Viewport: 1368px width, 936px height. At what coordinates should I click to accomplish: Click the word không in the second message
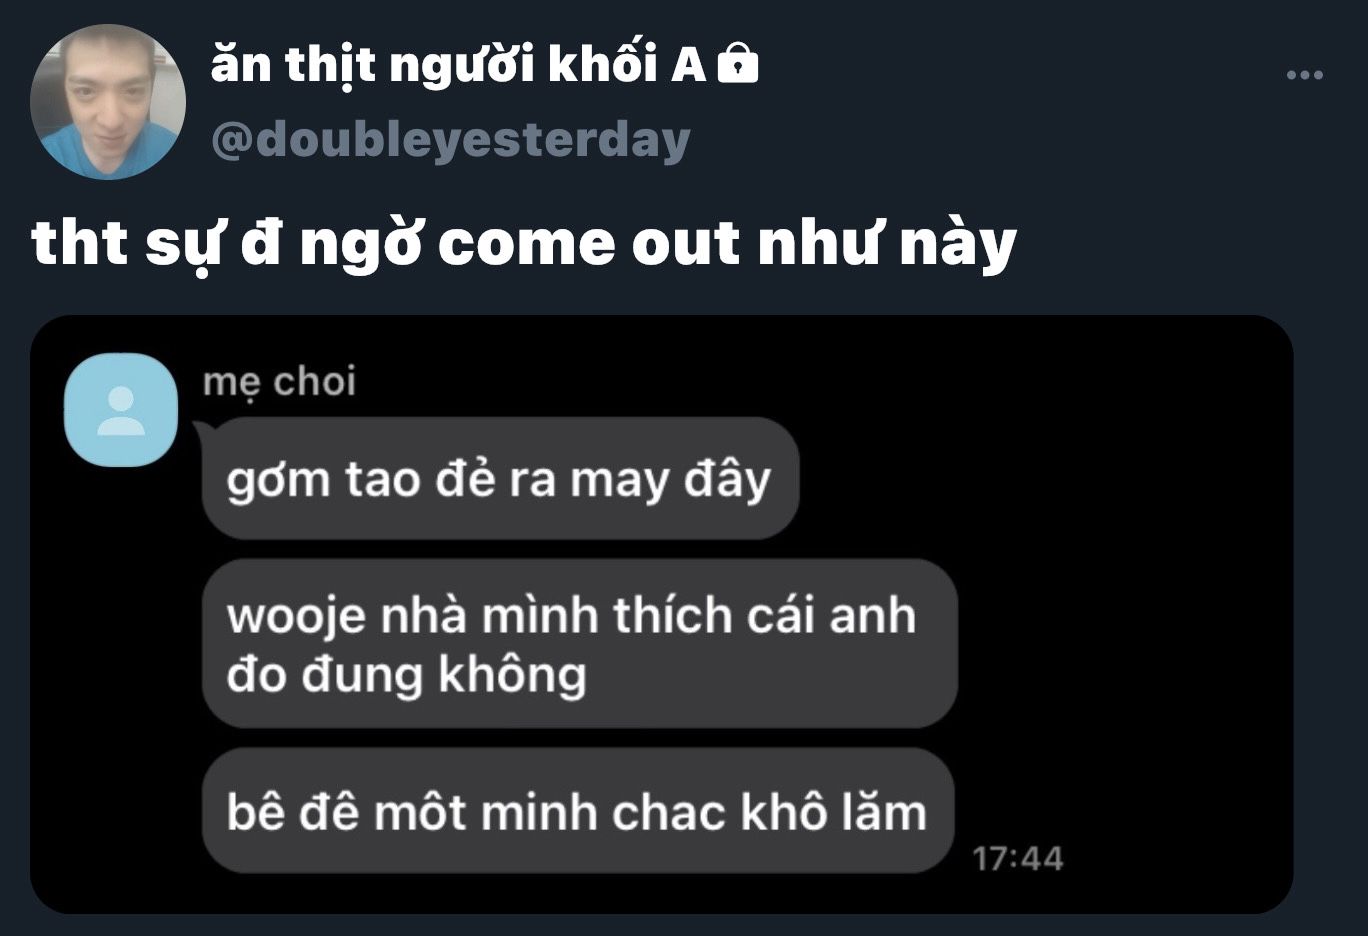click(x=512, y=675)
